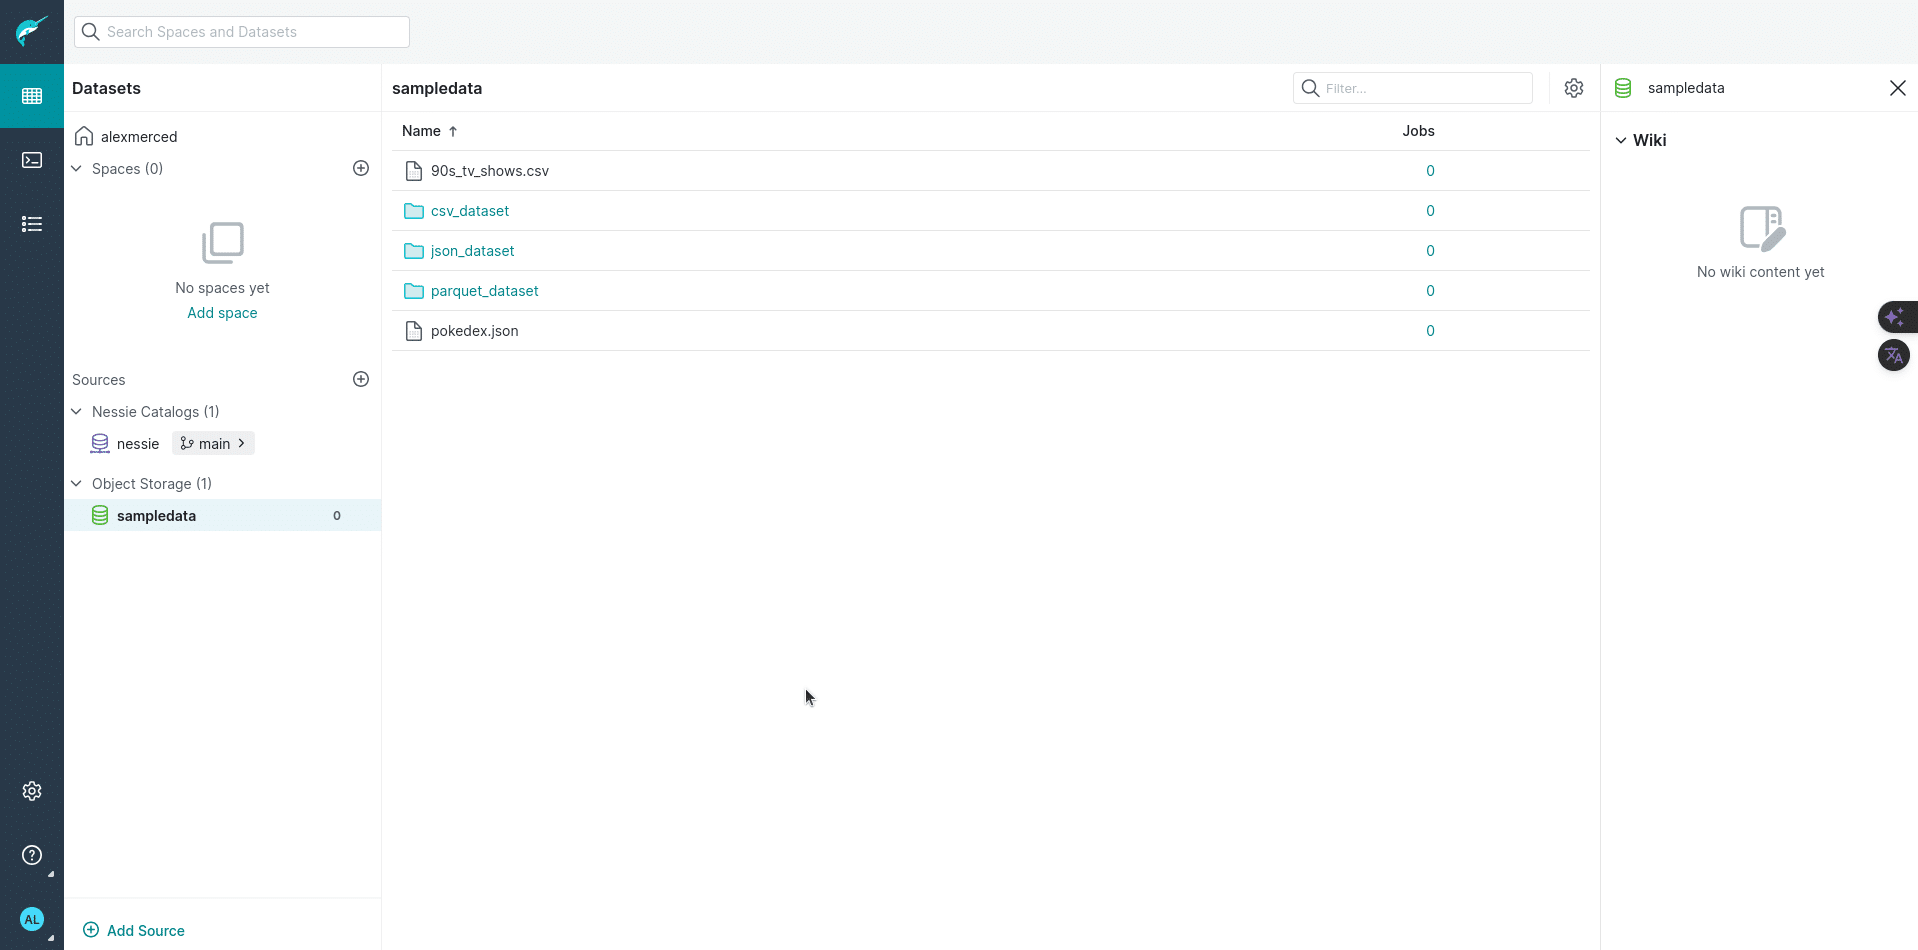Click the Add space link

pyautogui.click(x=222, y=313)
